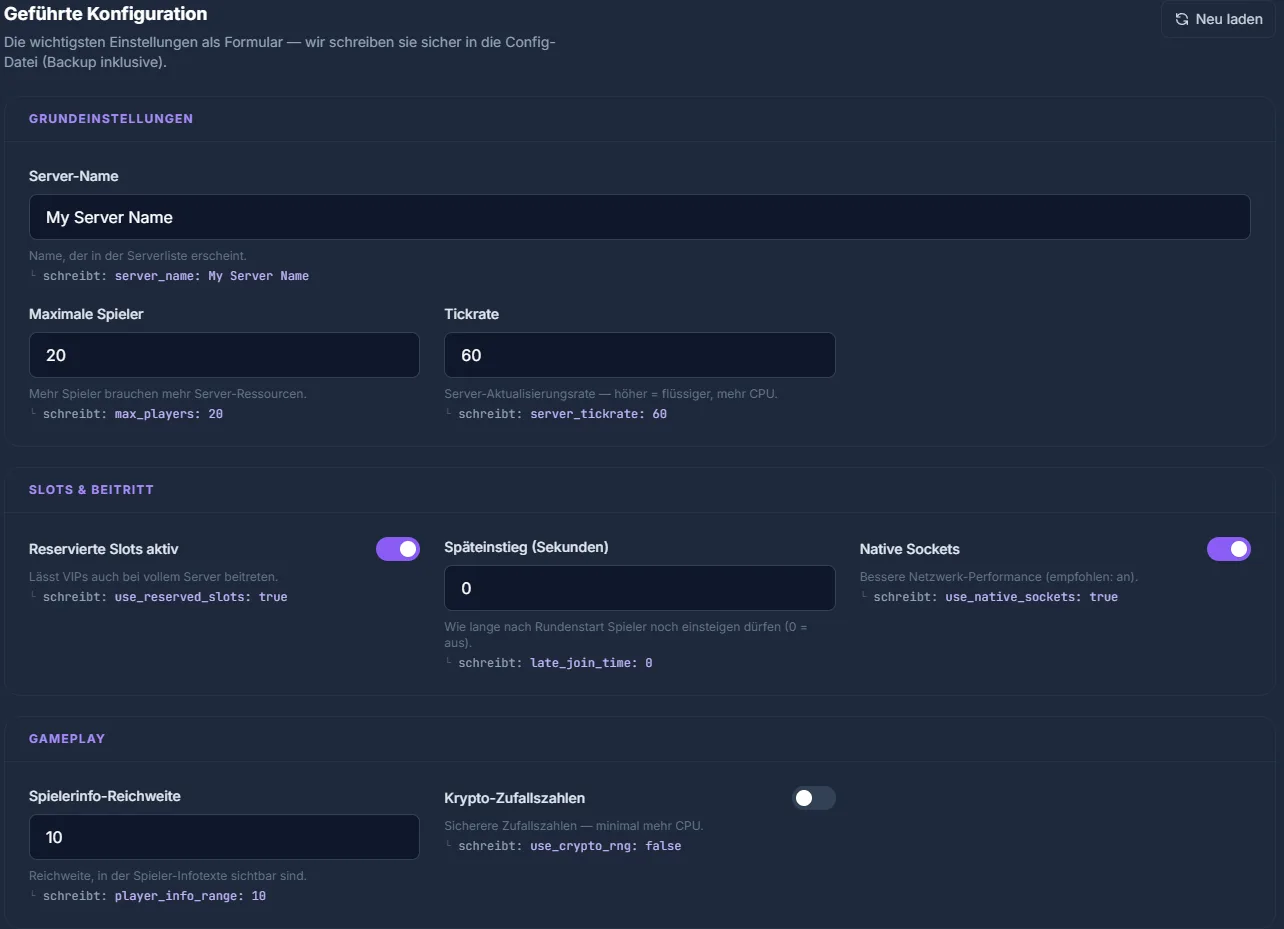Click the Neu laden reload button
The height and width of the screenshot is (929, 1284).
(x=1218, y=19)
